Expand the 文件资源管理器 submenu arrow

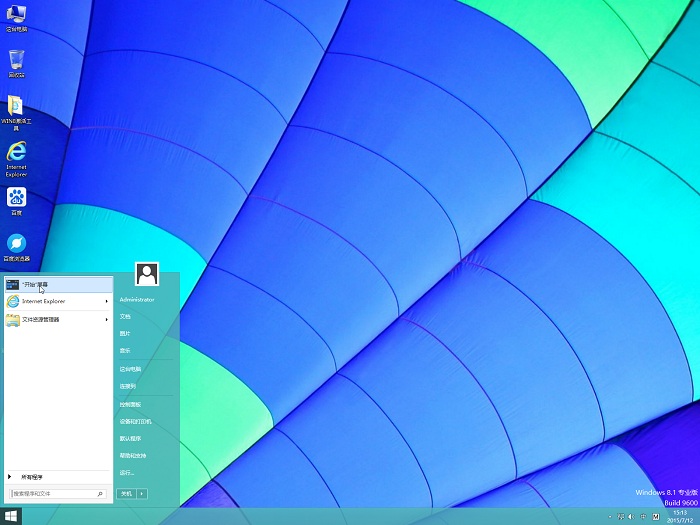point(106,319)
